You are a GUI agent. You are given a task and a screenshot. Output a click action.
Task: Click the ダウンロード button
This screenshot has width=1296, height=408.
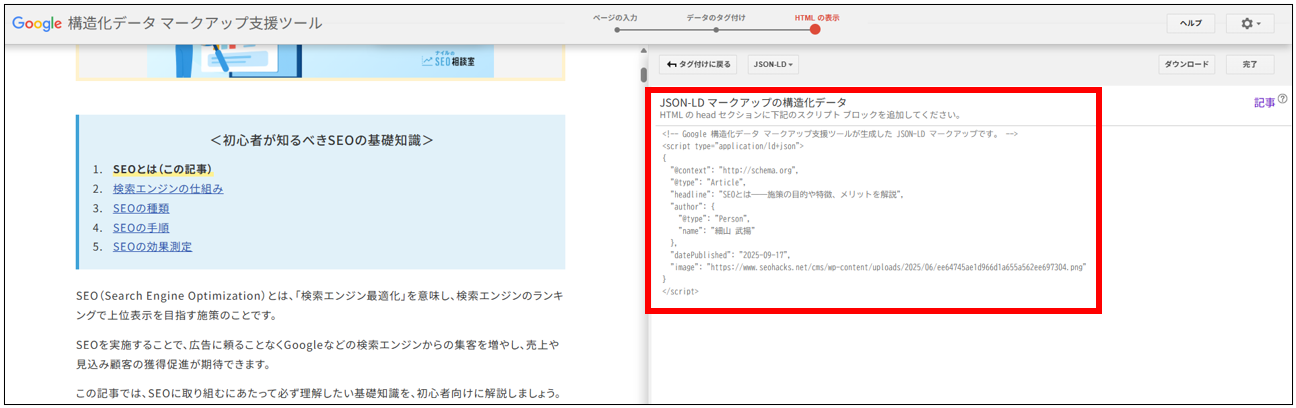1187,65
